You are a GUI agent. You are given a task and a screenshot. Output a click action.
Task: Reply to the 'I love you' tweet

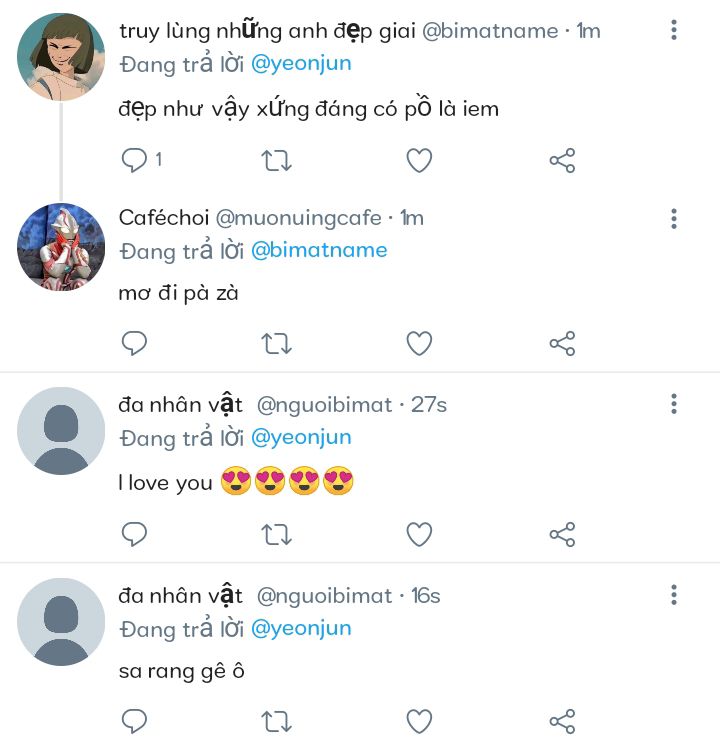(135, 534)
